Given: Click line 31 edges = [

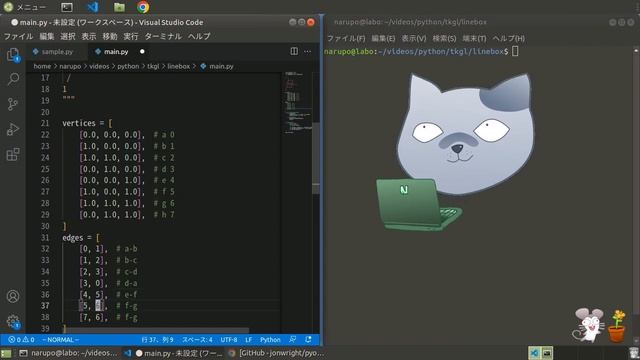Looking at the screenshot, I should (80, 237).
